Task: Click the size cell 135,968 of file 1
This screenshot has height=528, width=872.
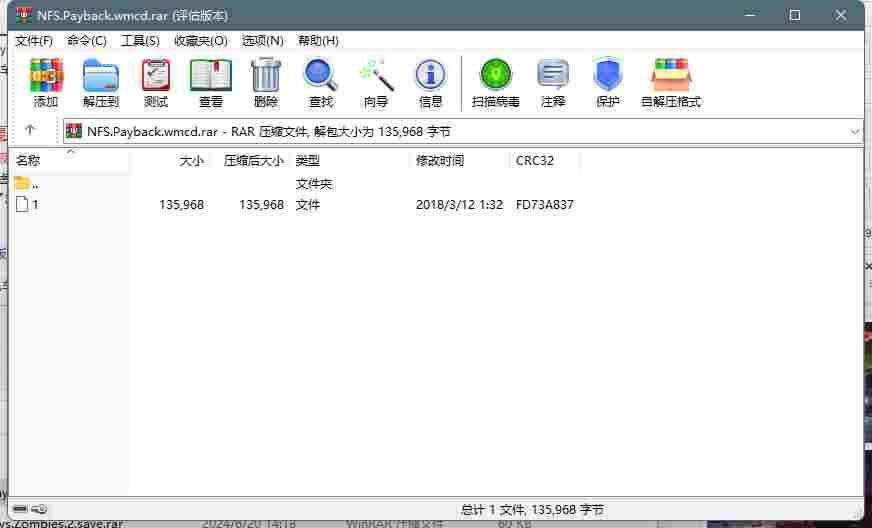Action: 181,205
